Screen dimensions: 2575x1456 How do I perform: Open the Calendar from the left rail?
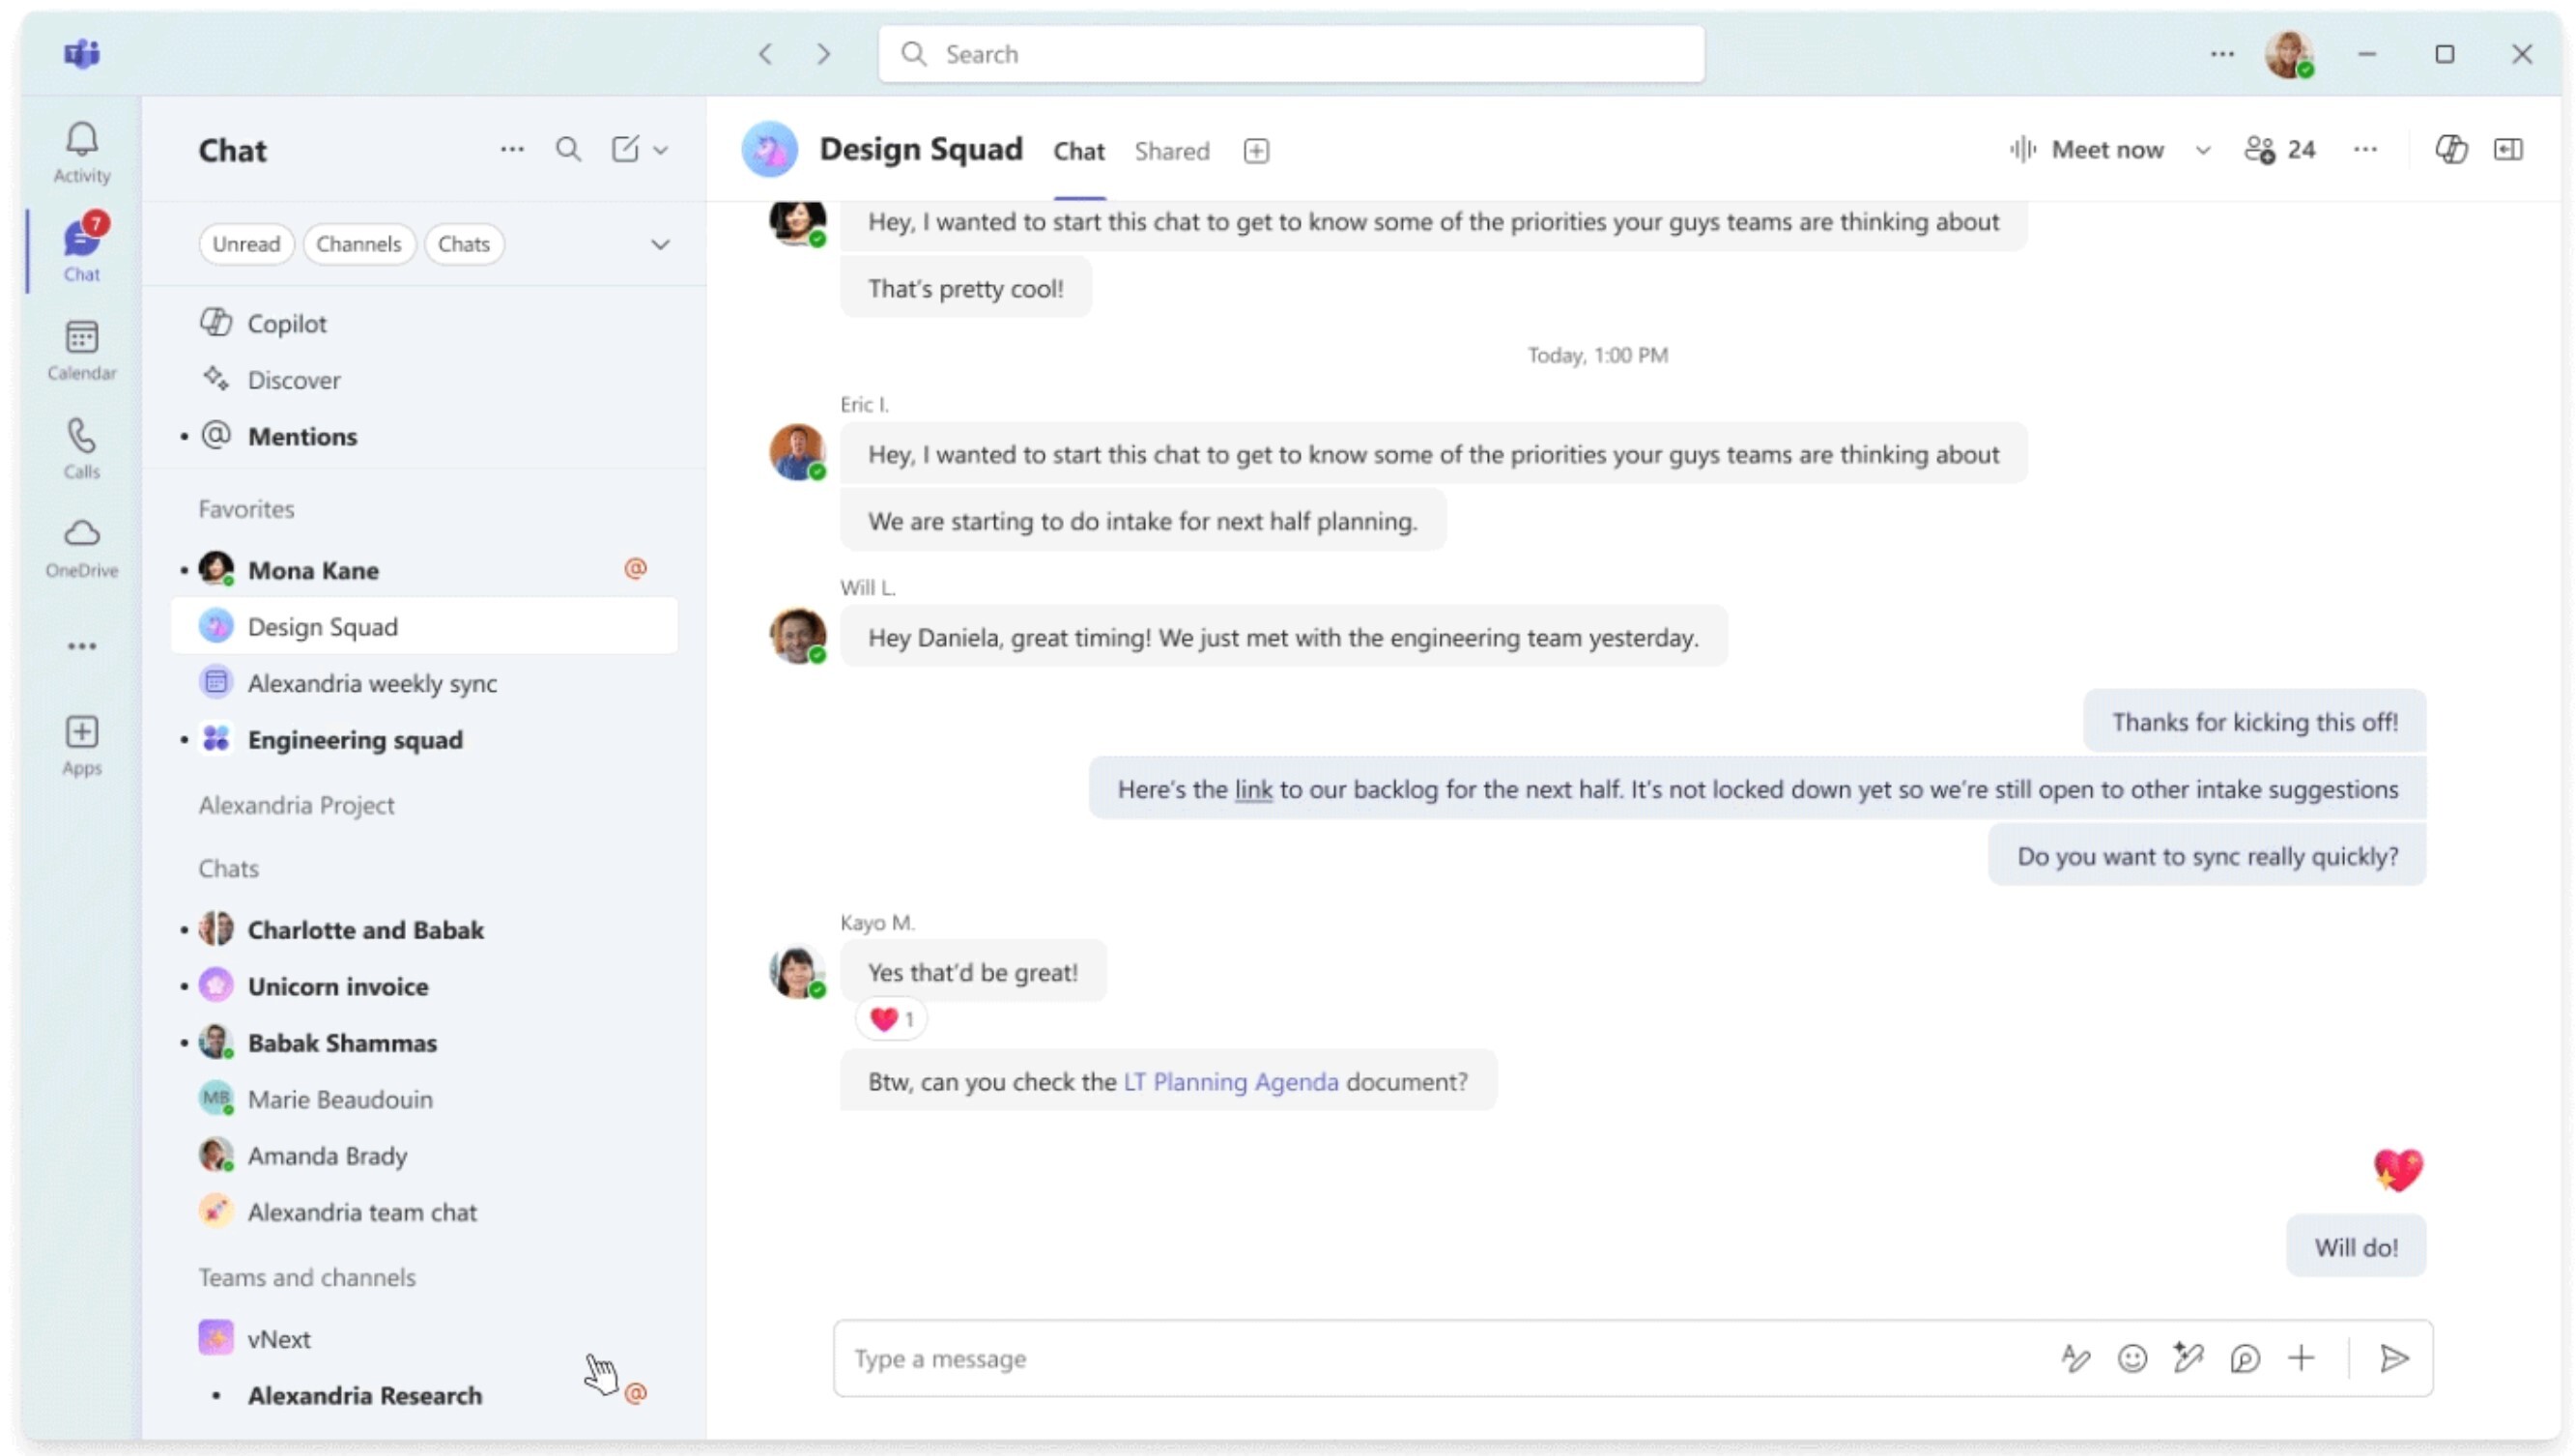point(81,348)
